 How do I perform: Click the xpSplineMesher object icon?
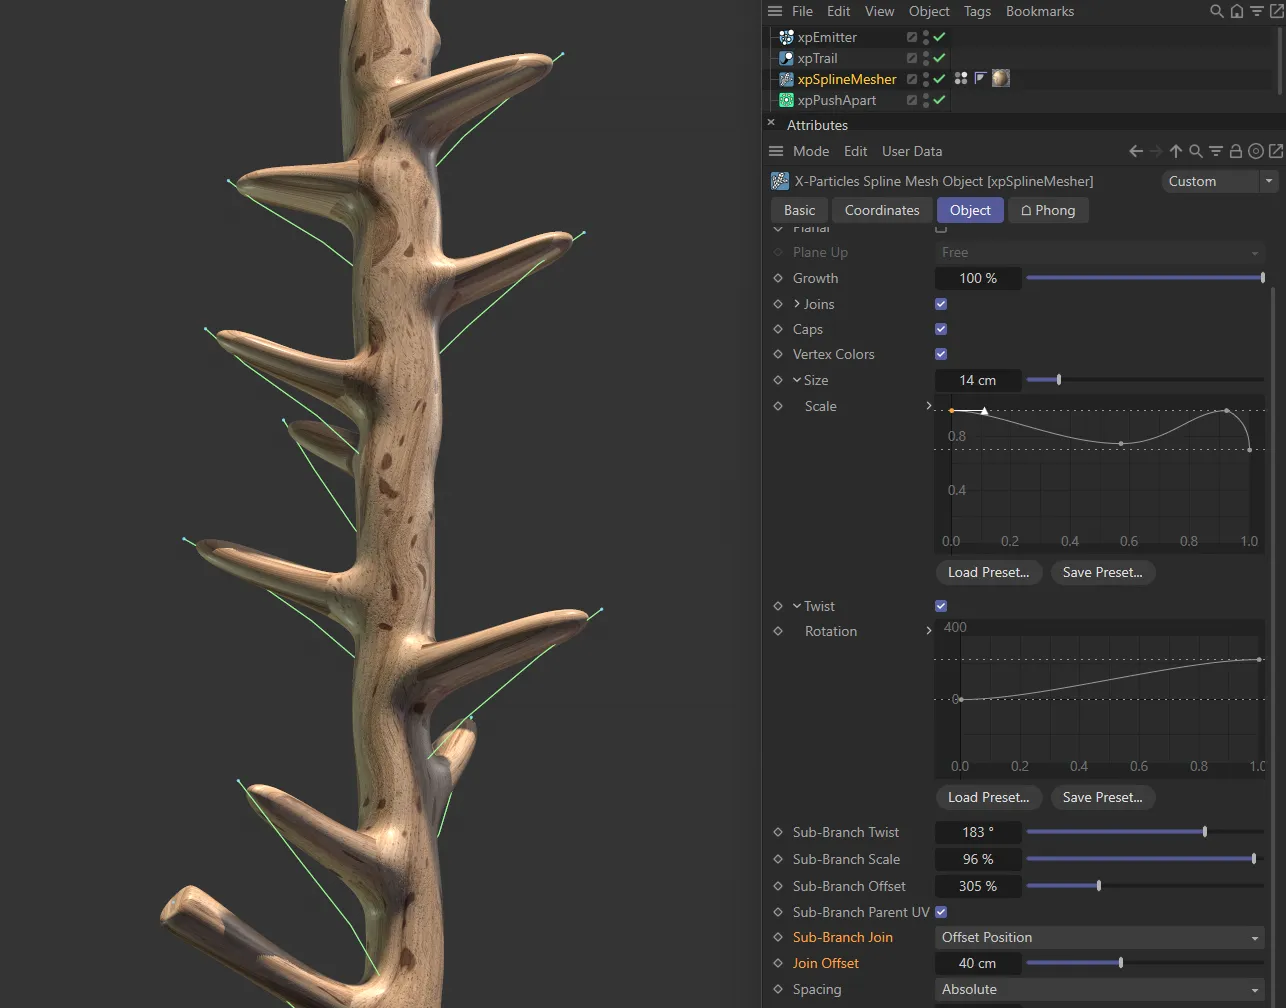[786, 79]
